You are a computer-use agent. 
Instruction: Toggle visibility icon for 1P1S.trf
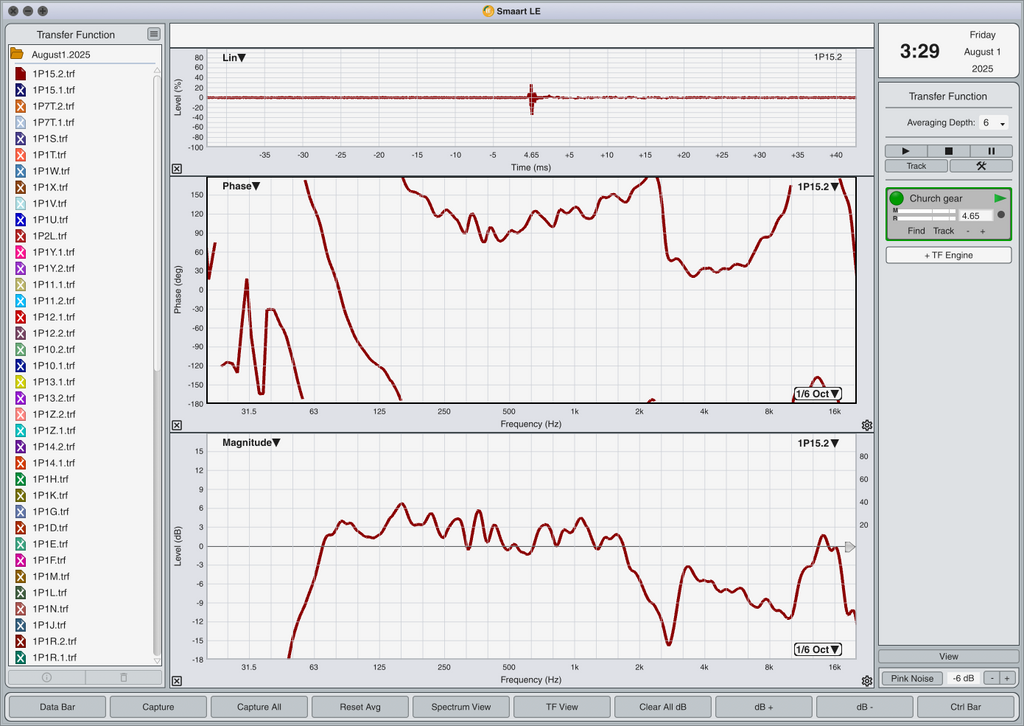click(20, 138)
